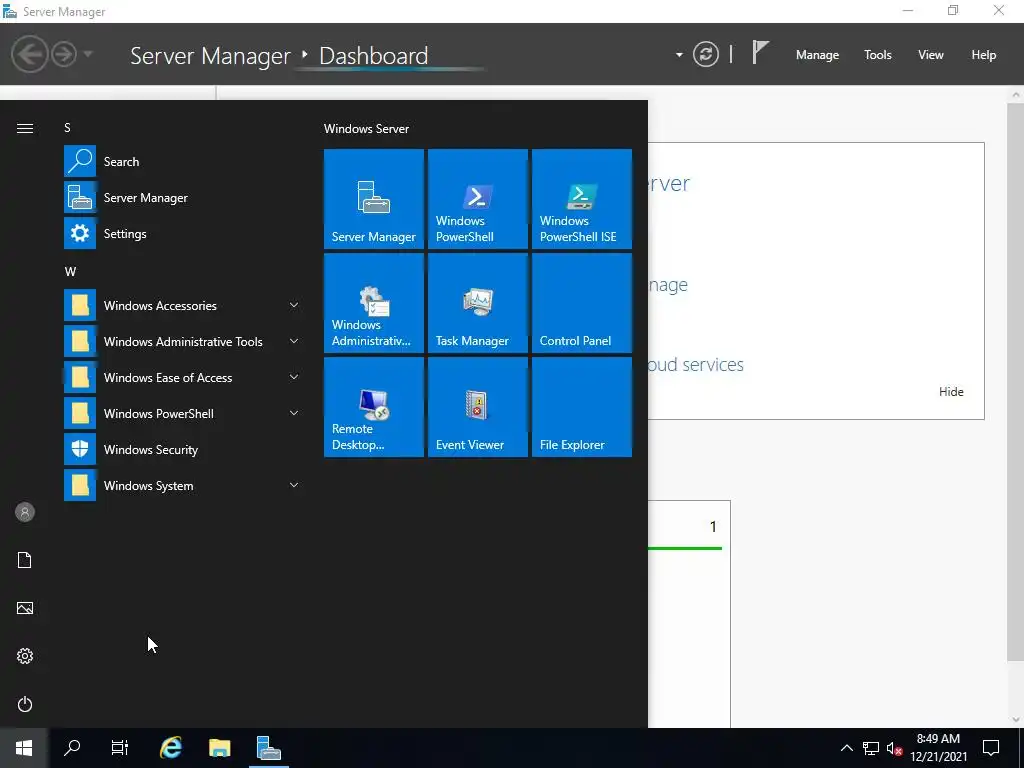Open Search from the Start app list
Image resolution: width=1024 pixels, height=768 pixels.
pyautogui.click(x=183, y=161)
